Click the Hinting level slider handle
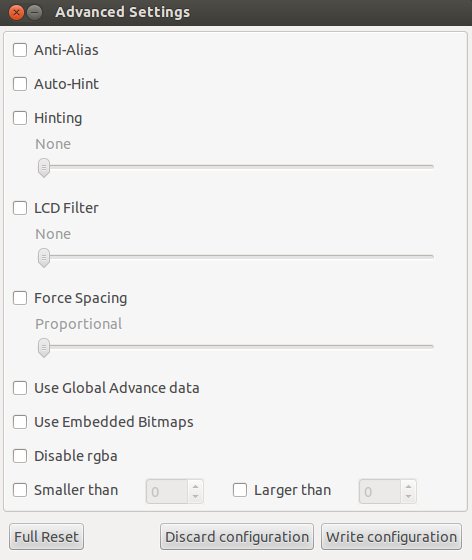This screenshot has width=472, height=560. click(x=44, y=168)
